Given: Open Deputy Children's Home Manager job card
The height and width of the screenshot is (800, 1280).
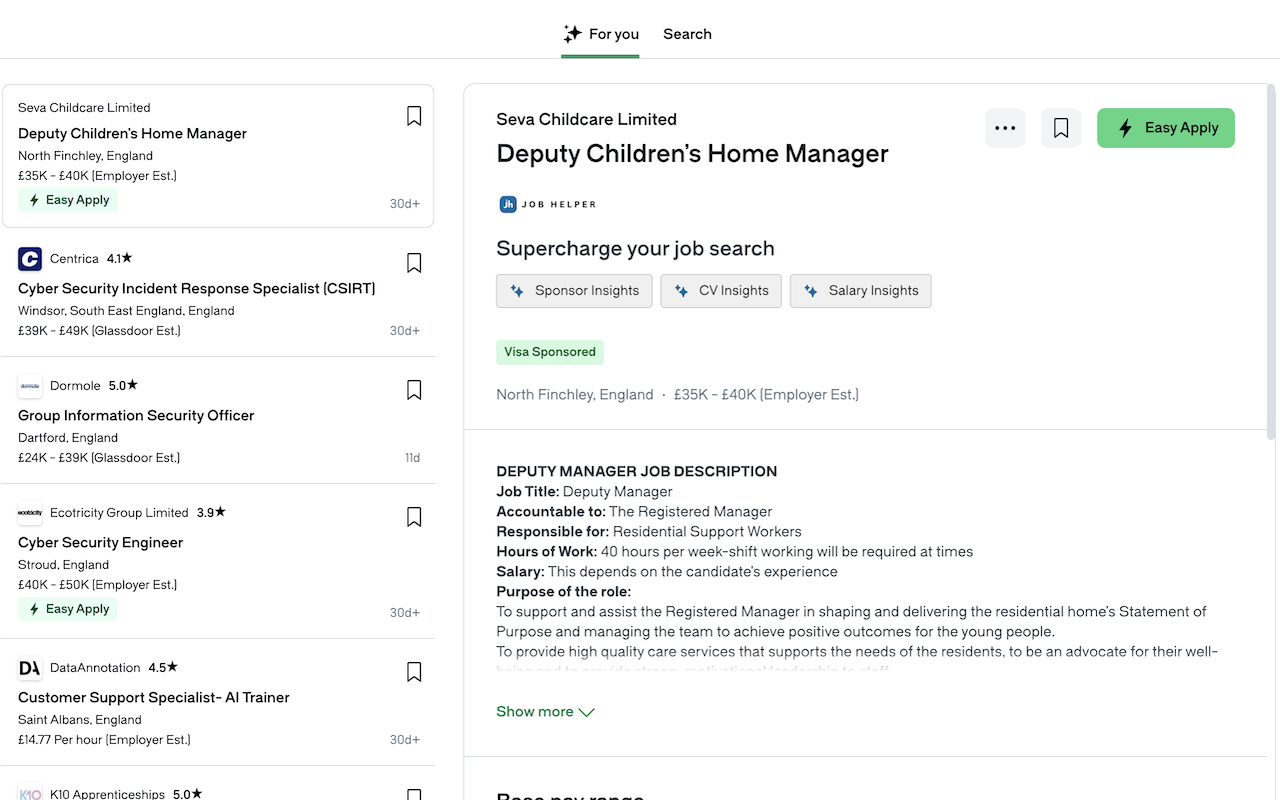Looking at the screenshot, I should [x=218, y=156].
